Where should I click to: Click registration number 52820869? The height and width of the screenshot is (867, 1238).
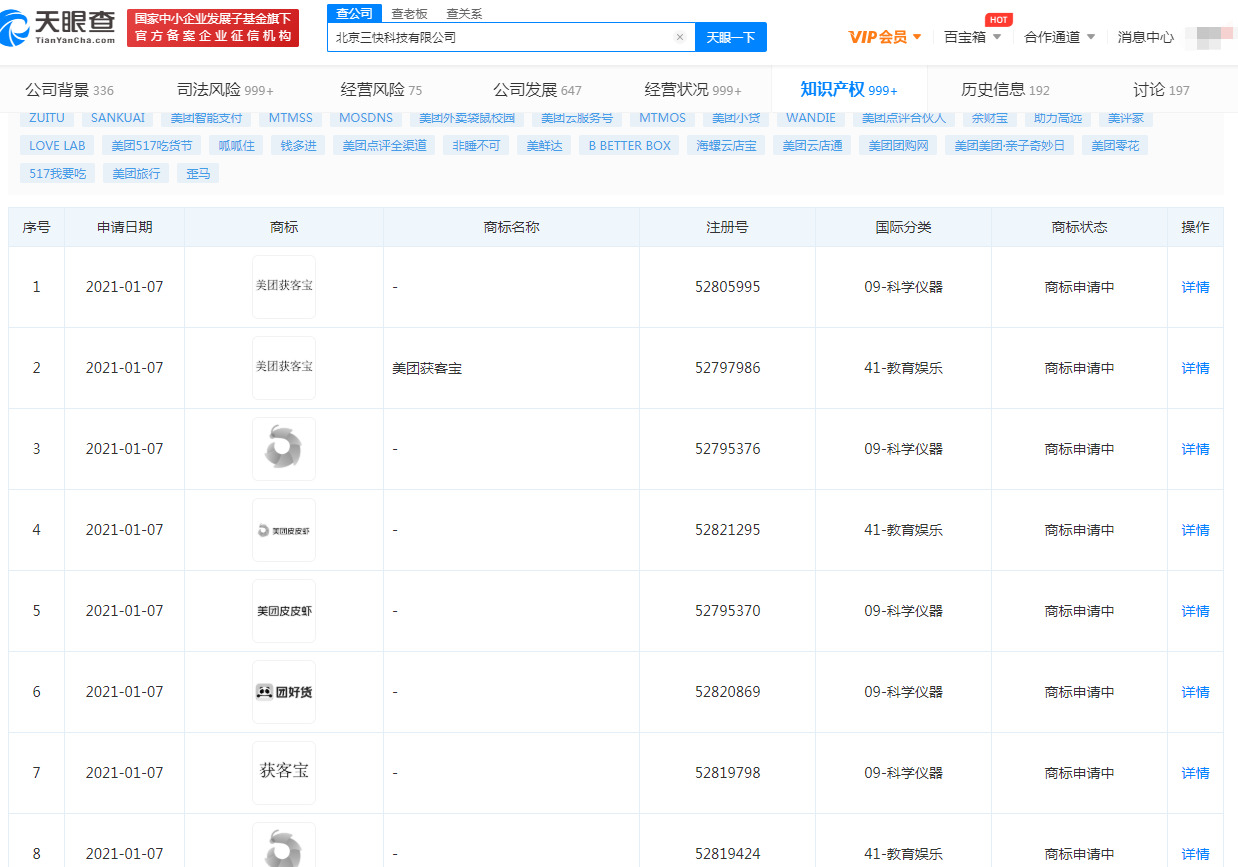(727, 692)
